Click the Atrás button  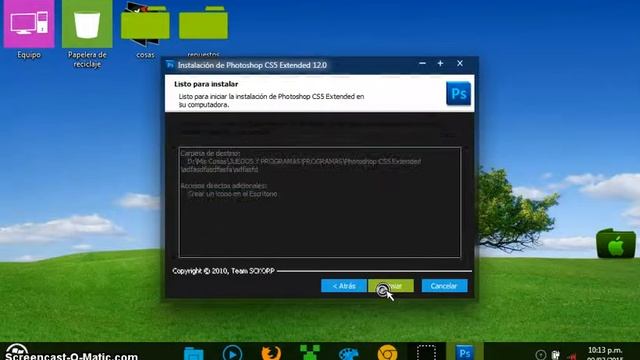pos(344,286)
